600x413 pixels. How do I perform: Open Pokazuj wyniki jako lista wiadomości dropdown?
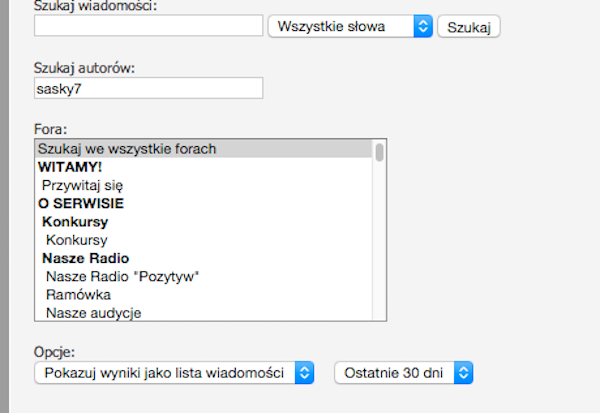pyautogui.click(x=174, y=372)
